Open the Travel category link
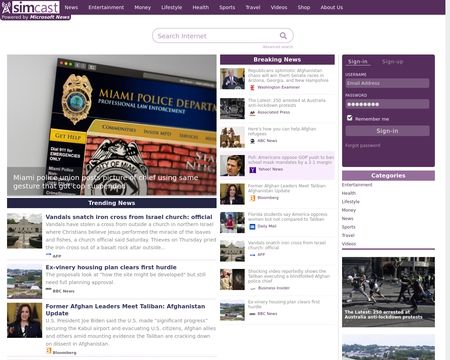The height and width of the screenshot is (360, 450). 348,235
